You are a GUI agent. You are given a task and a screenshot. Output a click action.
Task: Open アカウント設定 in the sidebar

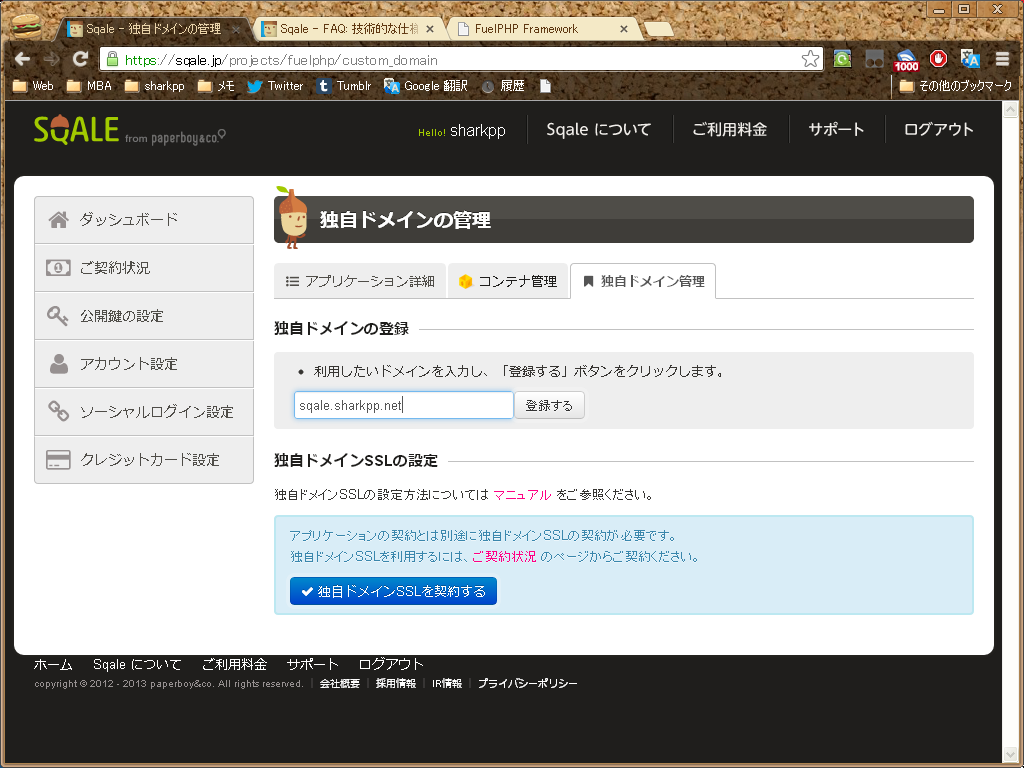coord(144,364)
